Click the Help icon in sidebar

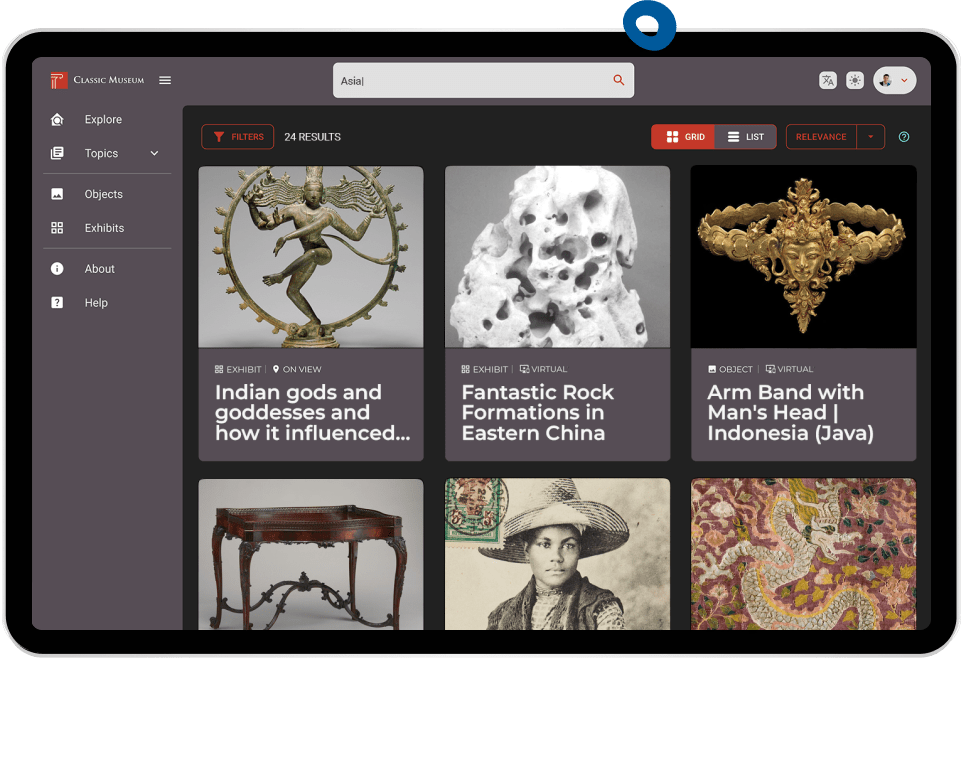pos(57,303)
